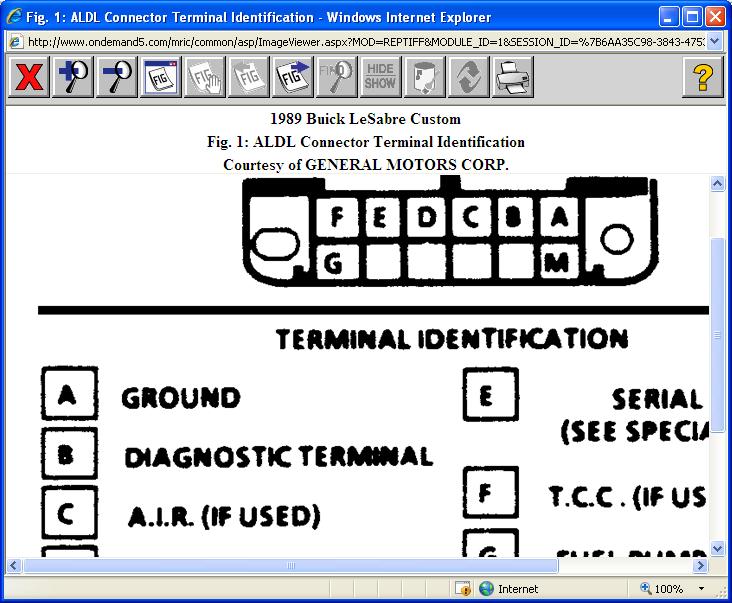732x603 pixels.
Task: Click the vertical scrollbar up arrow
Action: (718, 183)
